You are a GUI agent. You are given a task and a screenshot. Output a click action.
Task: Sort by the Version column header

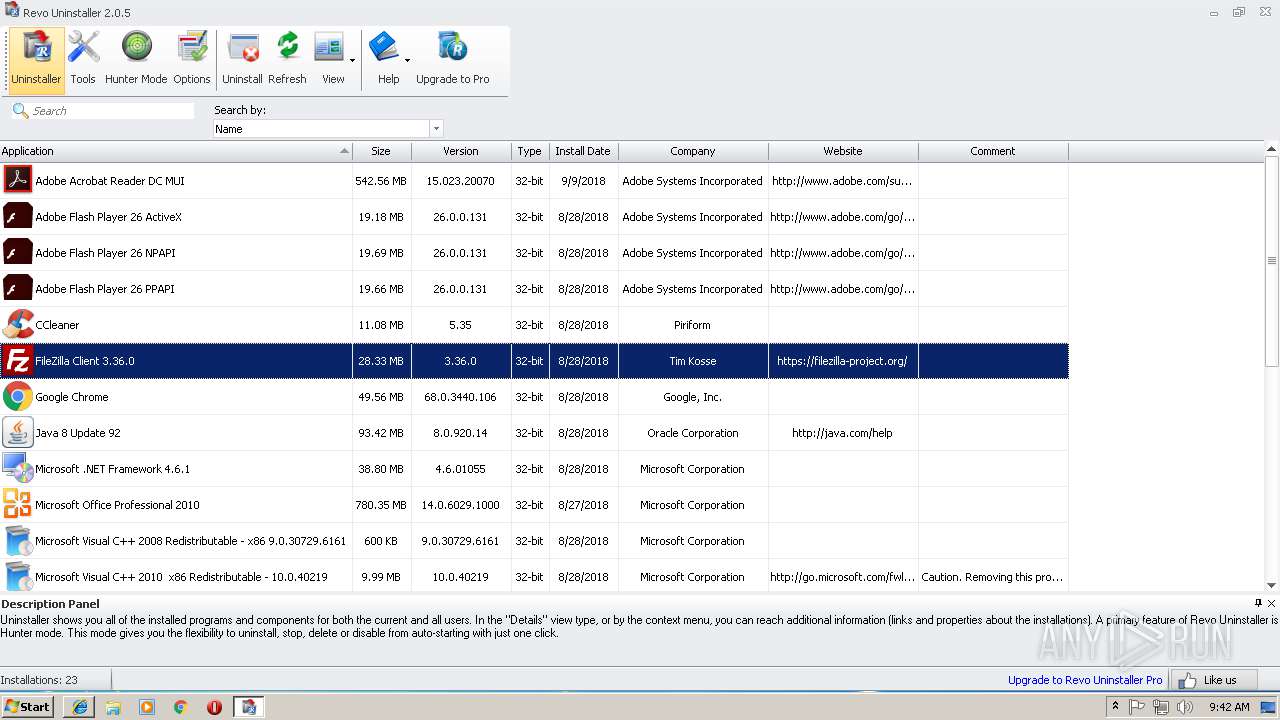coord(461,151)
